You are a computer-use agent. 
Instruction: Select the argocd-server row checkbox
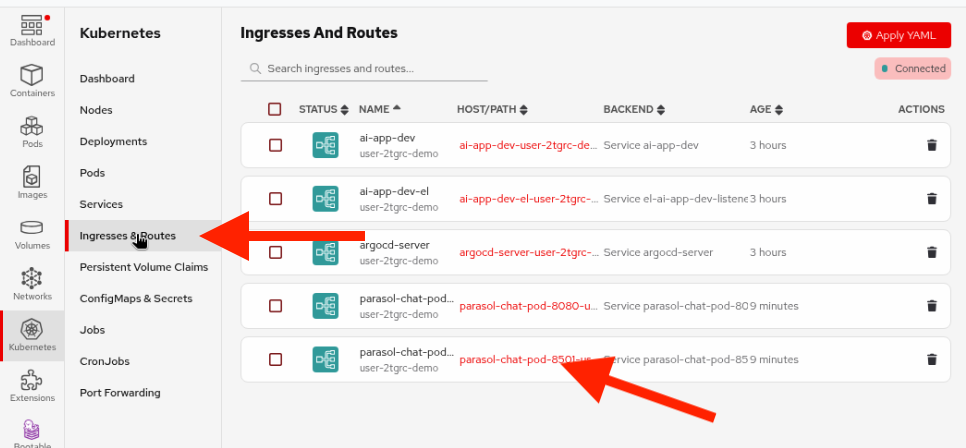pos(275,252)
